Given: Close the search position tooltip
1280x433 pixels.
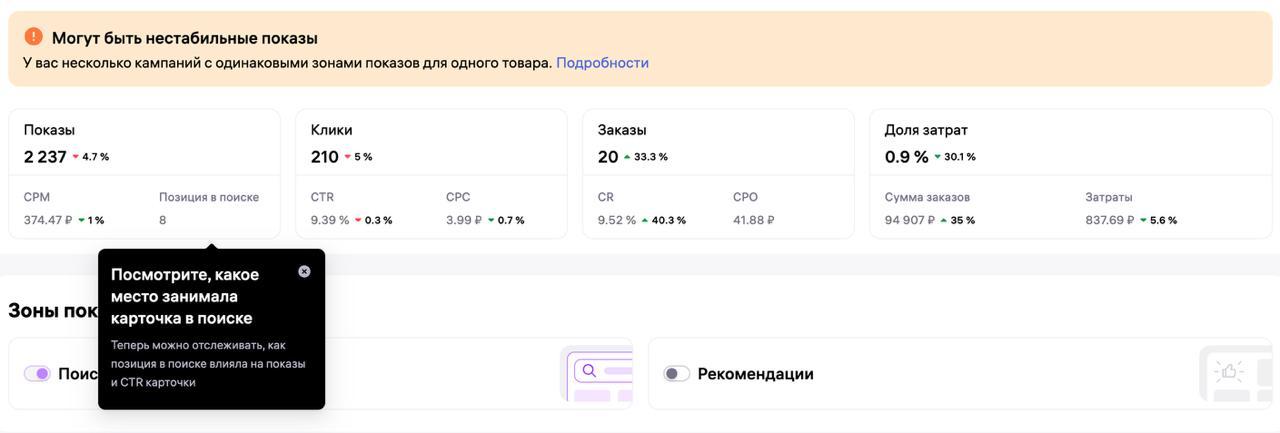Looking at the screenshot, I should 304,271.
